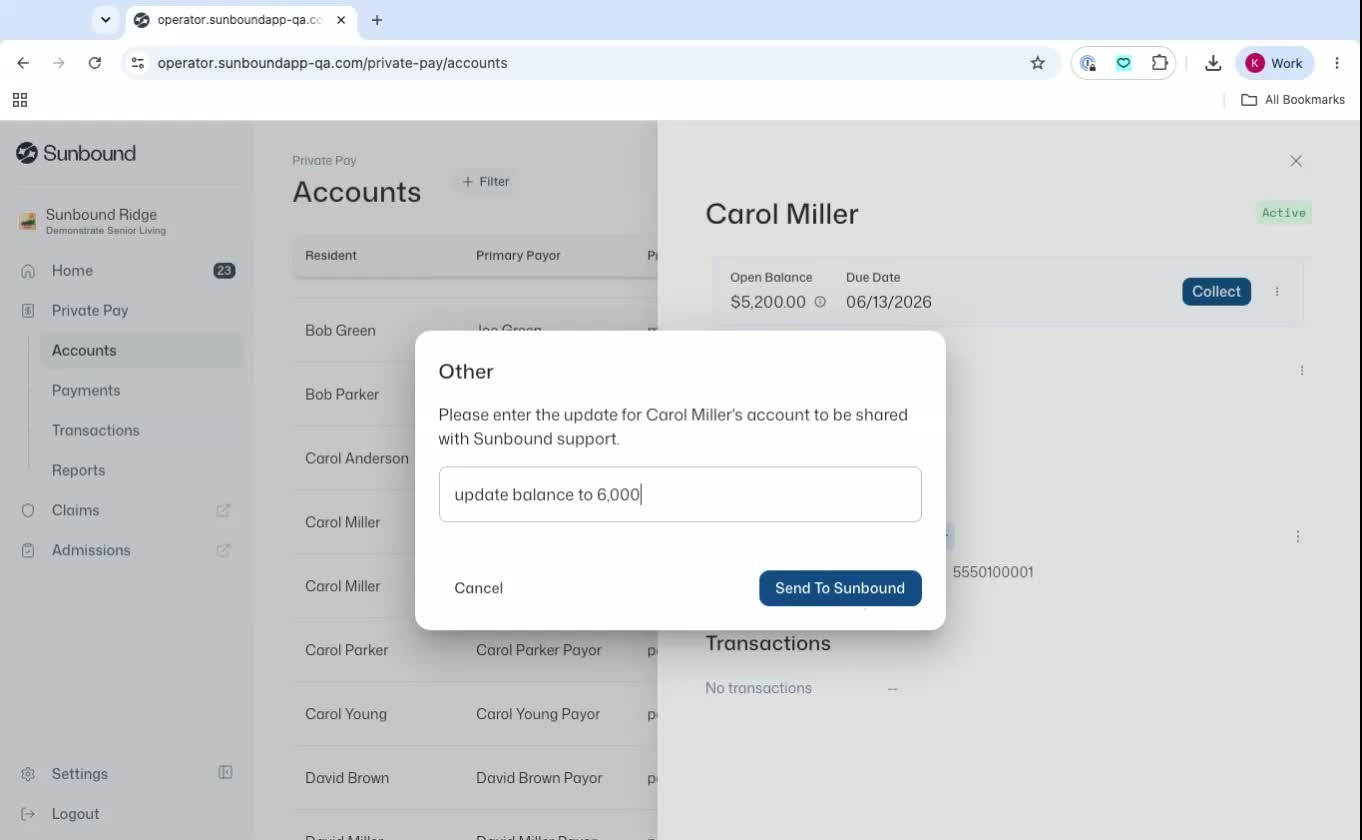The image size is (1362, 840).
Task: Click the David Brown Payor cell
Action: (539, 778)
